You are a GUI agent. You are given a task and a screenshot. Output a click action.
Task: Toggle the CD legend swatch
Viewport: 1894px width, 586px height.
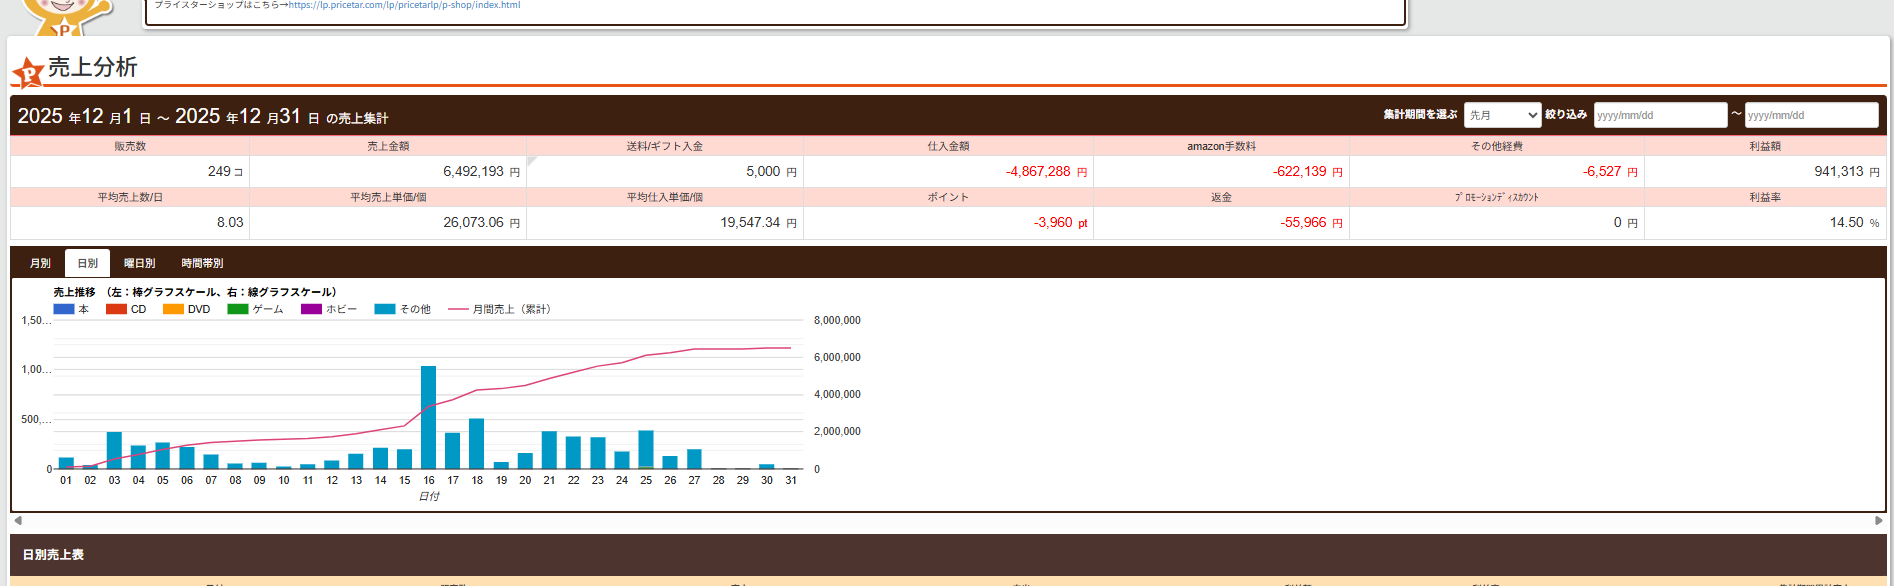pyautogui.click(x=116, y=310)
